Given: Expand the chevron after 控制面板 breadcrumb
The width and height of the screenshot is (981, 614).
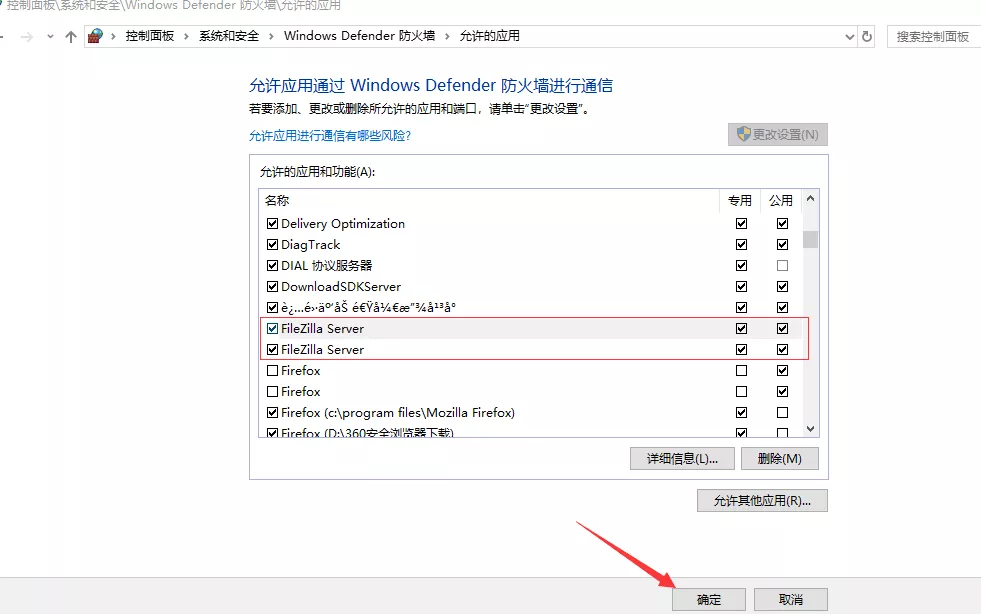Looking at the screenshot, I should click(x=186, y=36).
